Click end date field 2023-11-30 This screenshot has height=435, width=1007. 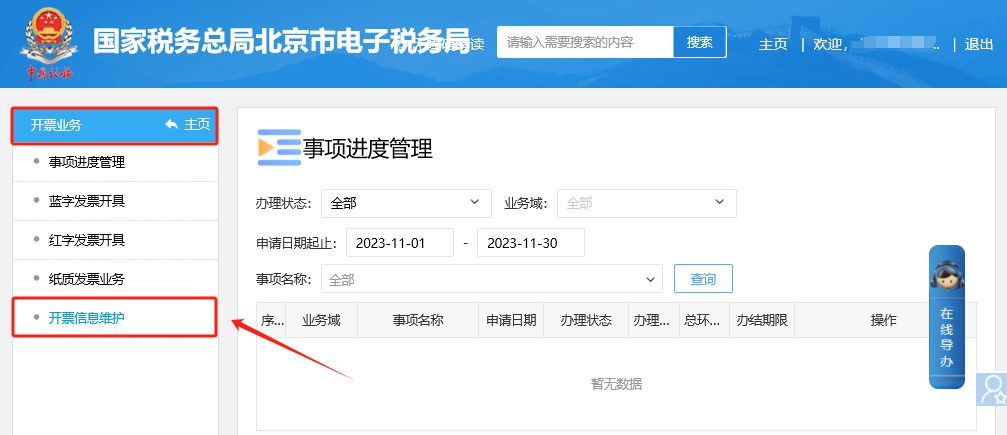coord(531,243)
